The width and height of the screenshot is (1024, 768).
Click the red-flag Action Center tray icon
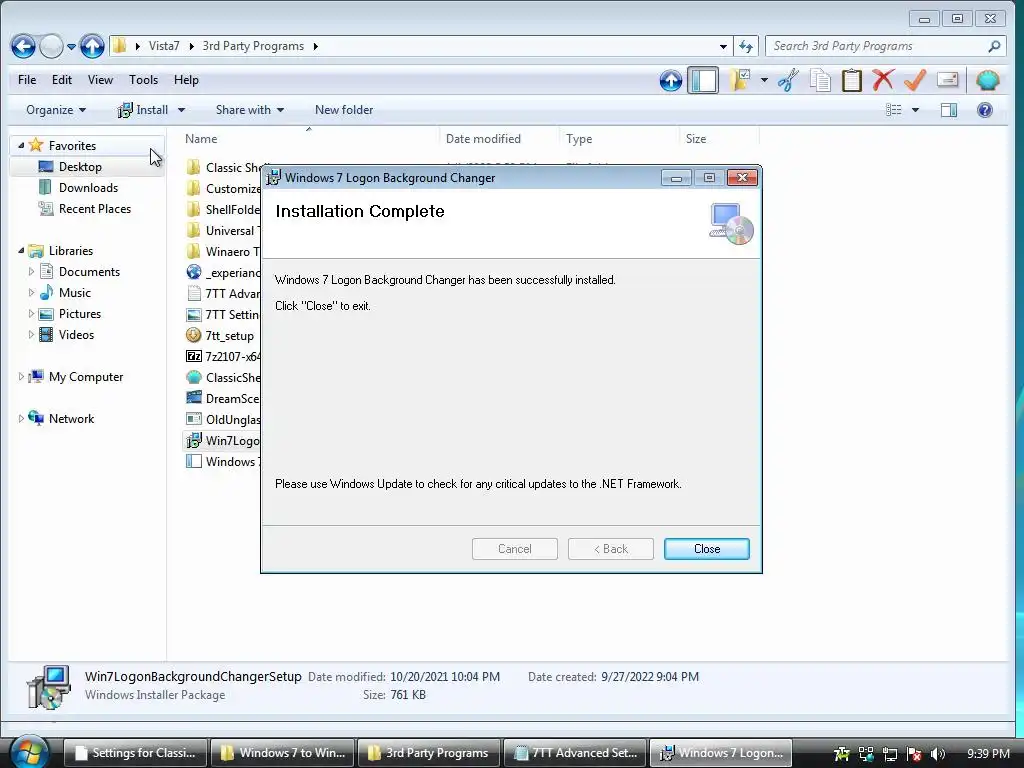tap(914, 754)
